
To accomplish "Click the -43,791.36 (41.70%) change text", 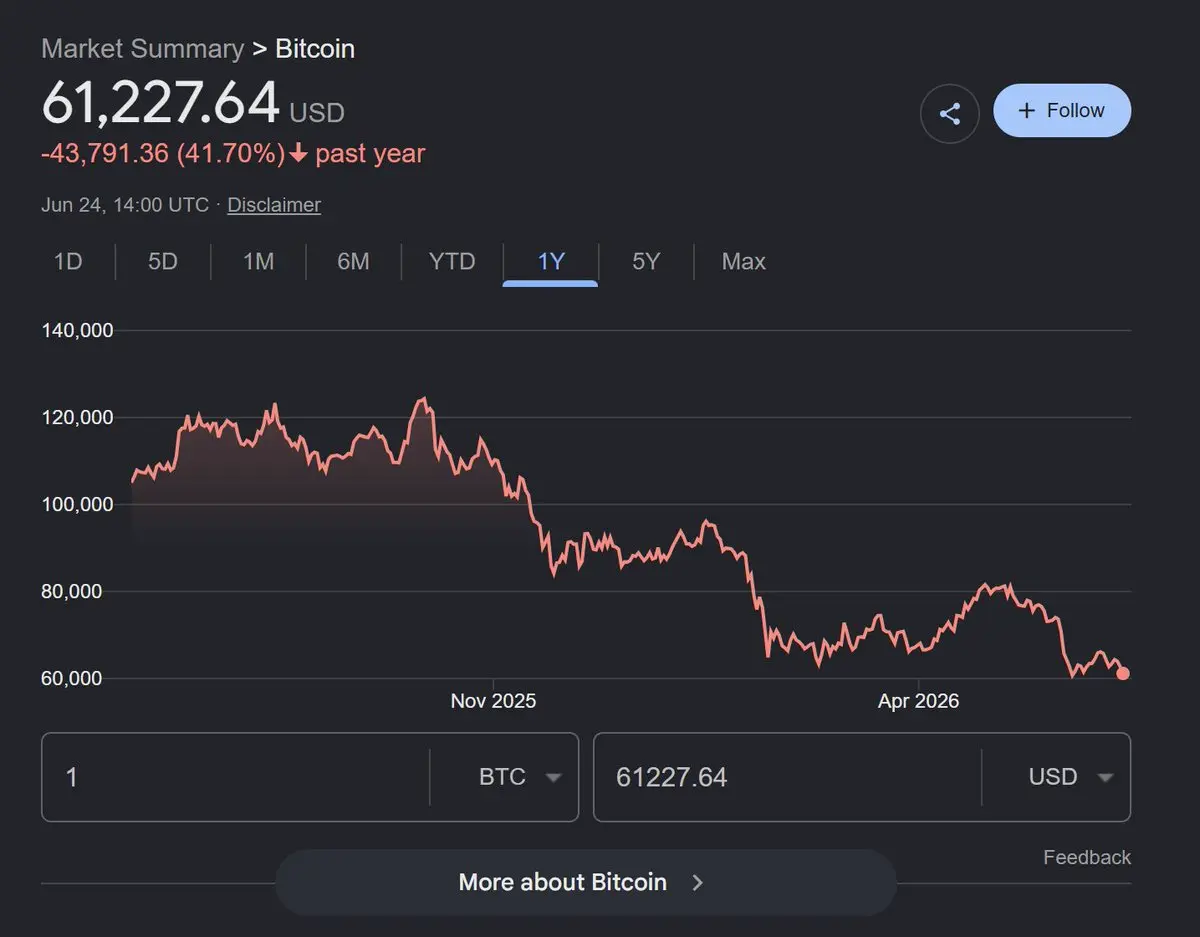I will pyautogui.click(x=163, y=154).
